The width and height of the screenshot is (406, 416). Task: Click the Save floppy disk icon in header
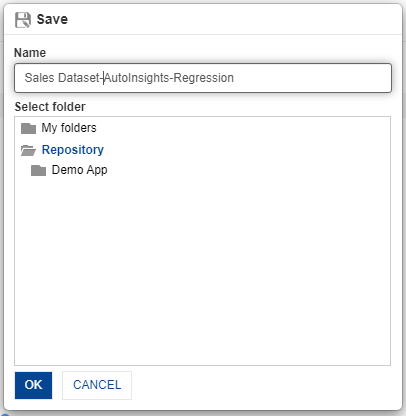23,20
